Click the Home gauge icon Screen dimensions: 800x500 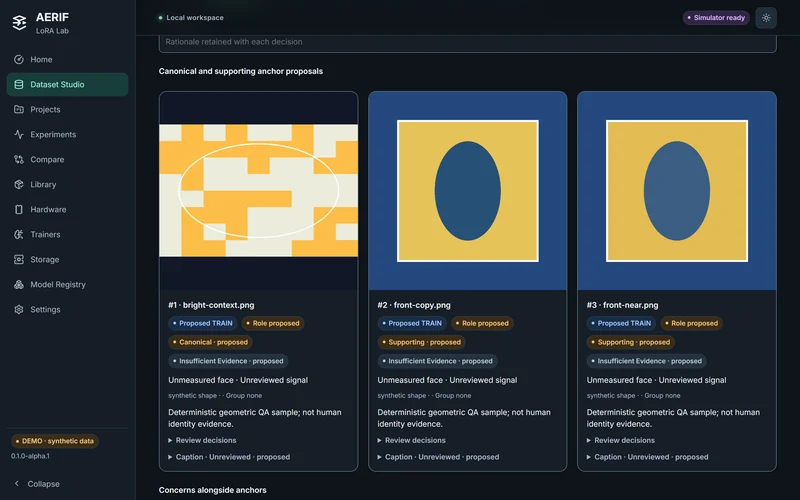coord(19,59)
